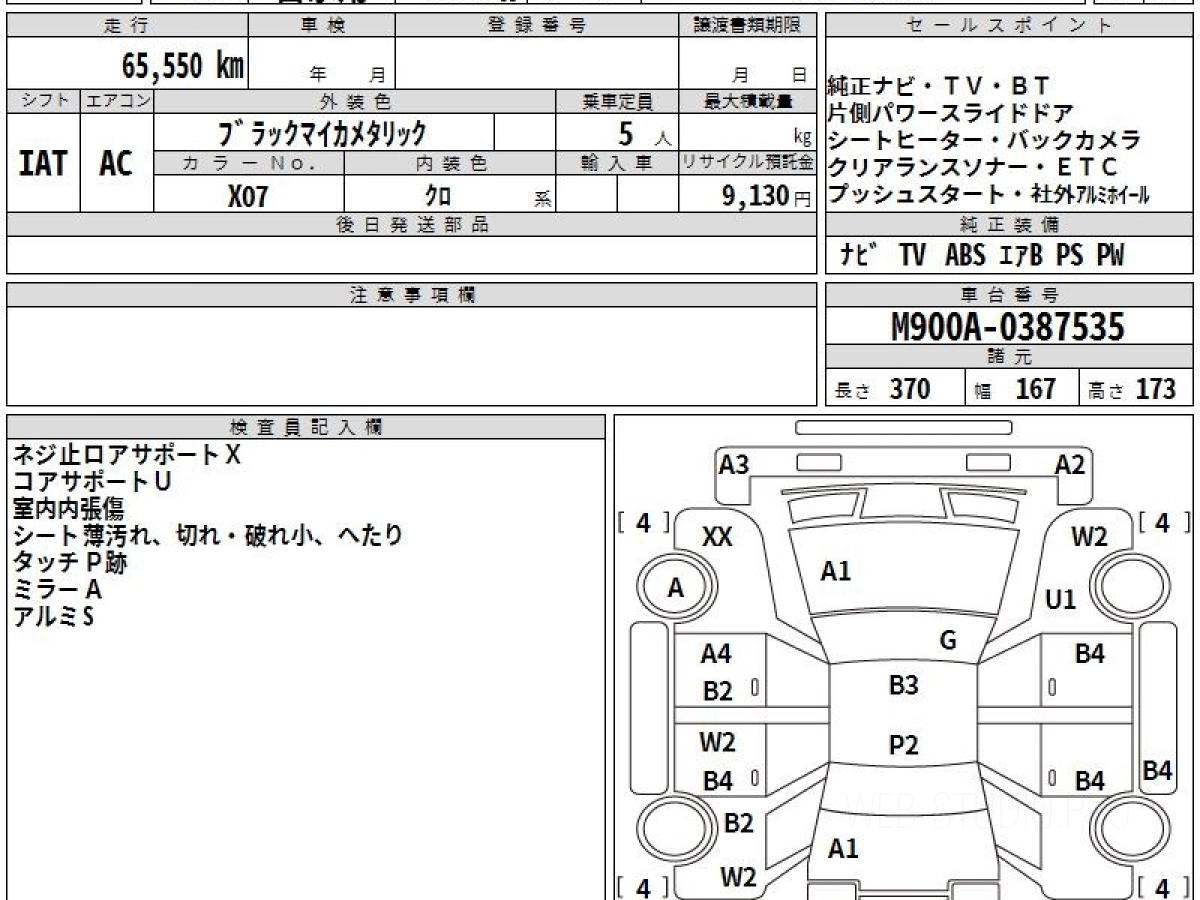
Task: Click the シフト label
Action: point(43,101)
